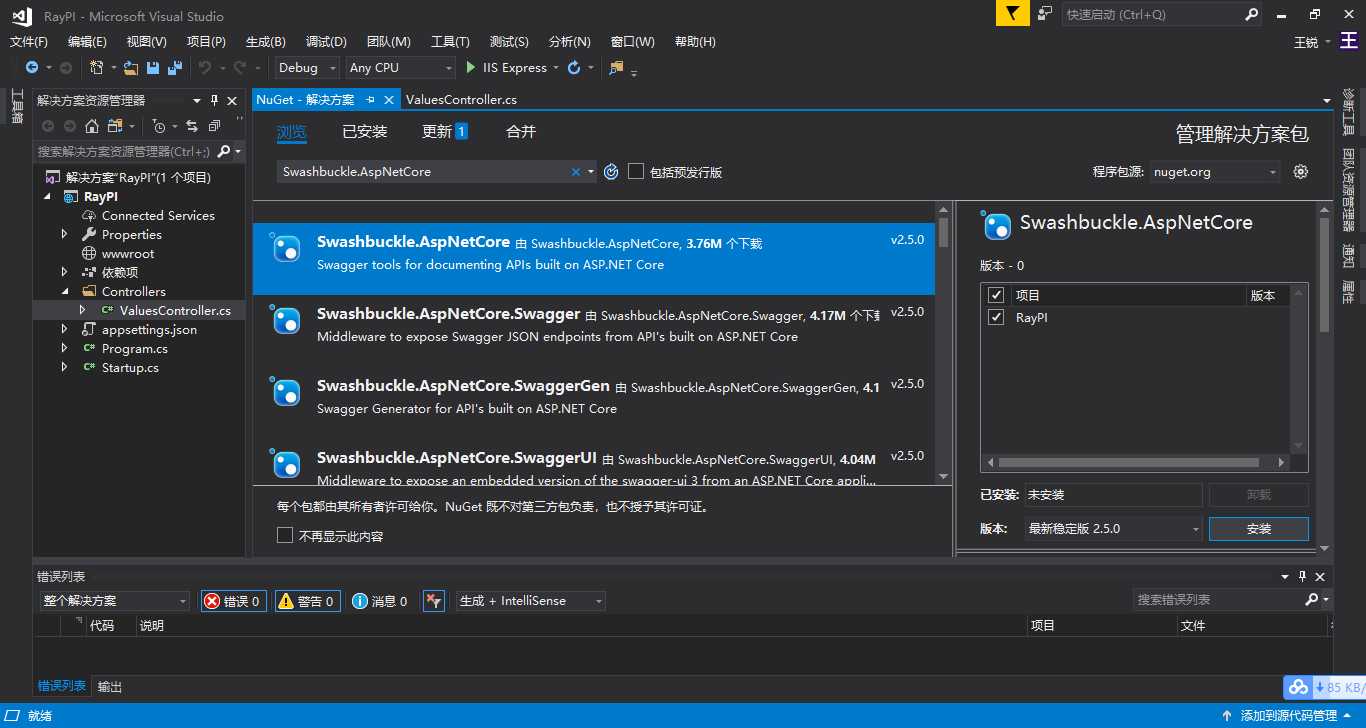The height and width of the screenshot is (728, 1366).
Task: Clear the Swashbuckle.AspNetCore search text
Action: (576, 172)
